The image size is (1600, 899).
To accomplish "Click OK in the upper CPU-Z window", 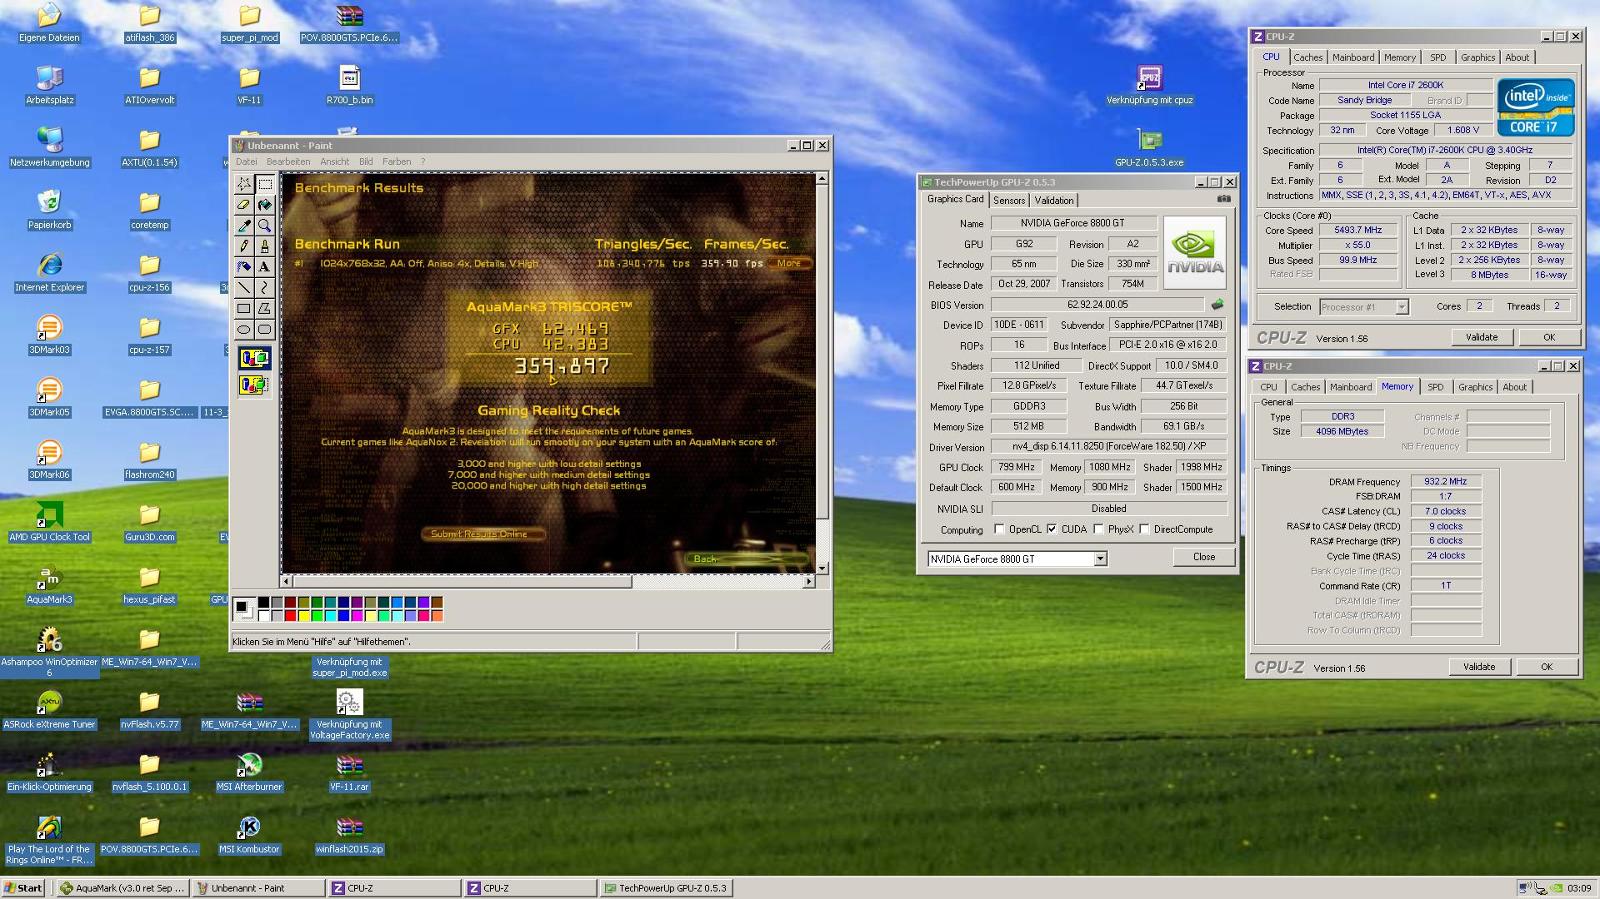I will 1549,337.
